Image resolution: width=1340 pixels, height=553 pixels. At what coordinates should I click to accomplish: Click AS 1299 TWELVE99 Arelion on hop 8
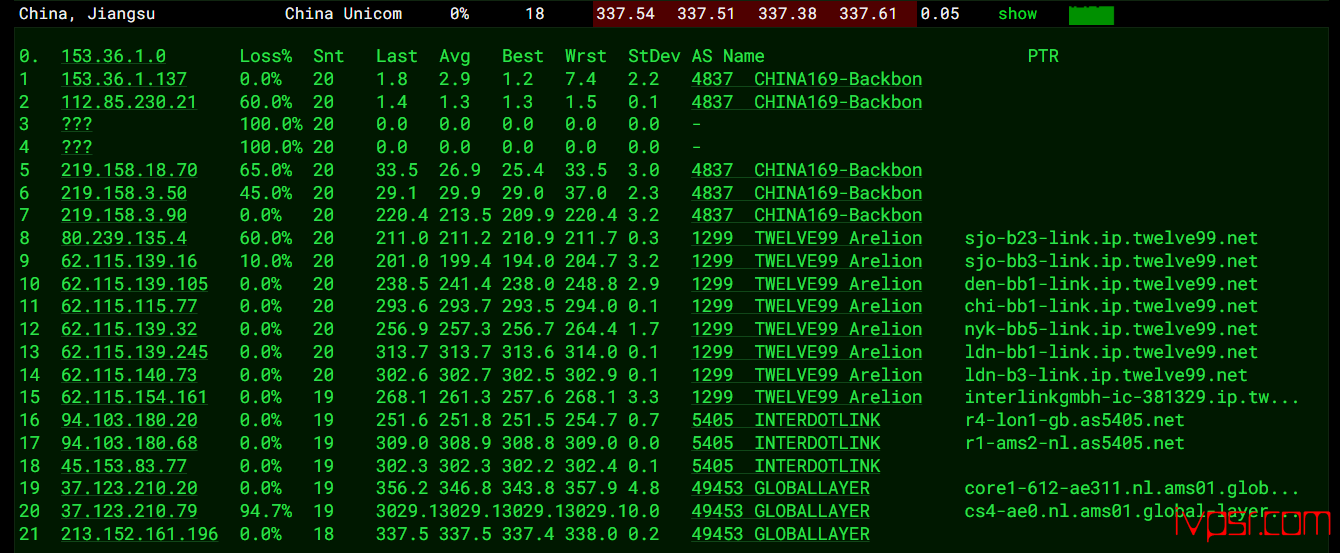807,238
